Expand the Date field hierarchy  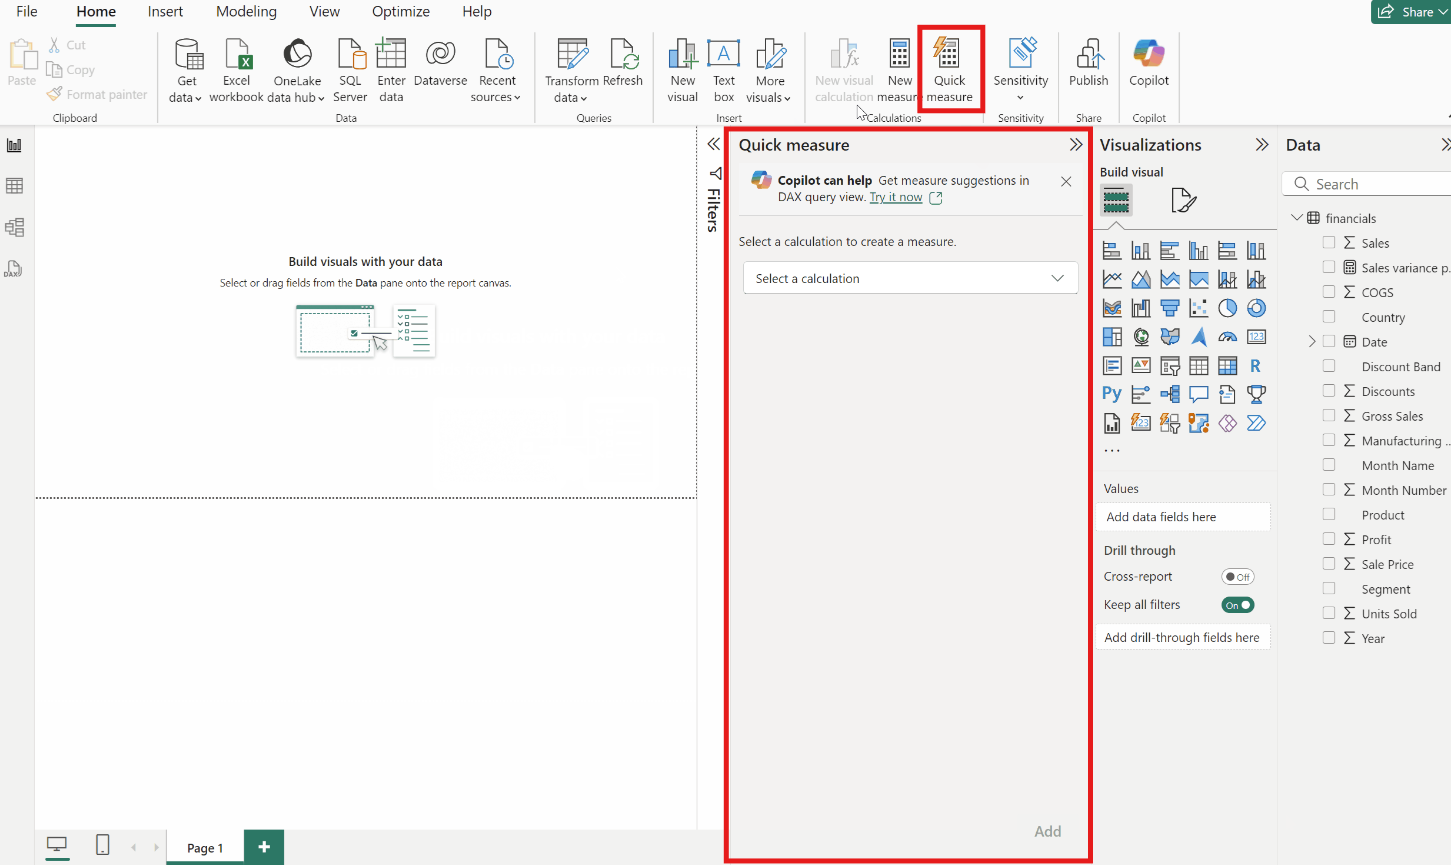pos(1312,342)
